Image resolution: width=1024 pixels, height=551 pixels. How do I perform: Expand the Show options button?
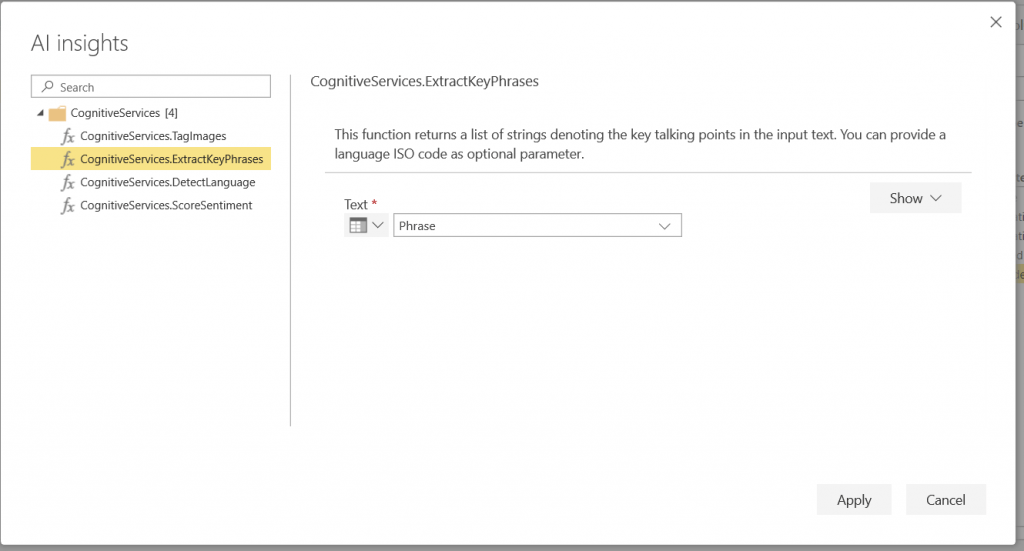coord(916,198)
